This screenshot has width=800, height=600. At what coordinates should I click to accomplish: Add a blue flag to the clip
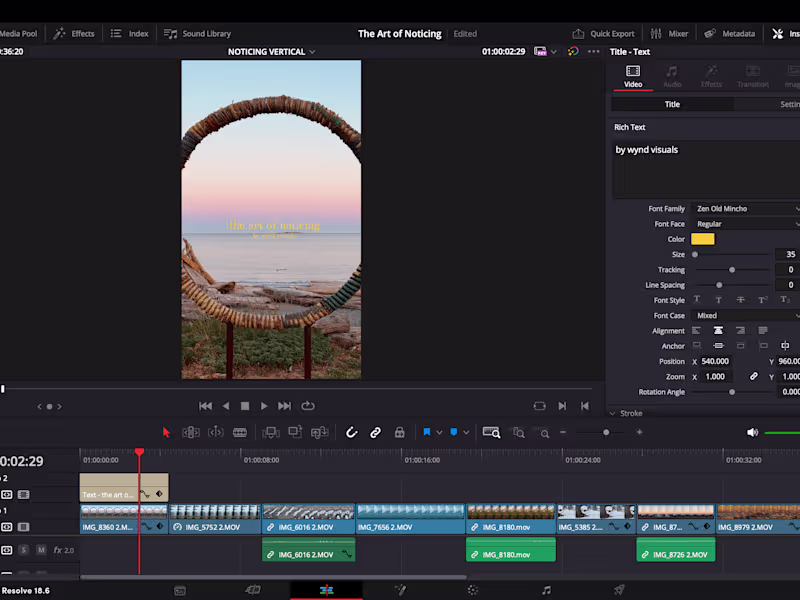click(427, 432)
